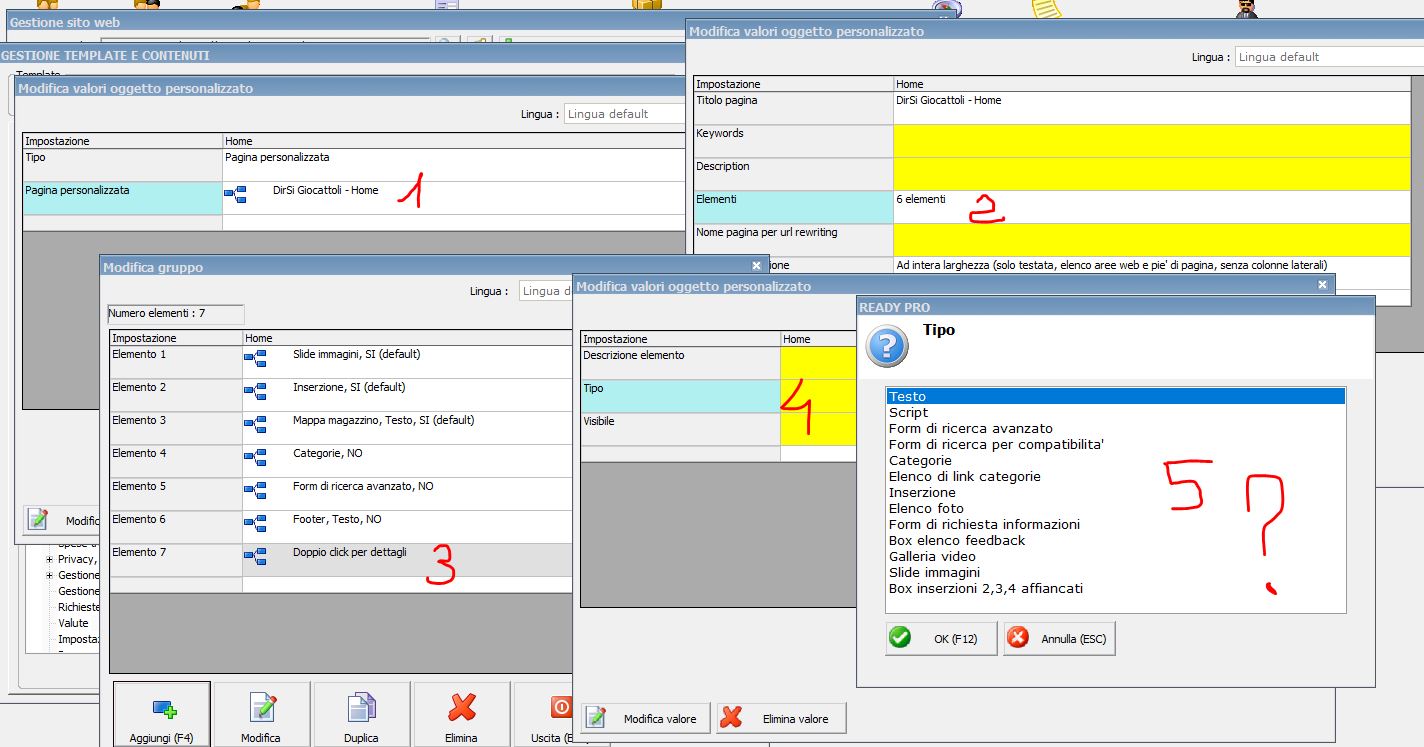This screenshot has width=1424, height=747.
Task: Select Testo in the Tipo list
Action: (x=1115, y=396)
